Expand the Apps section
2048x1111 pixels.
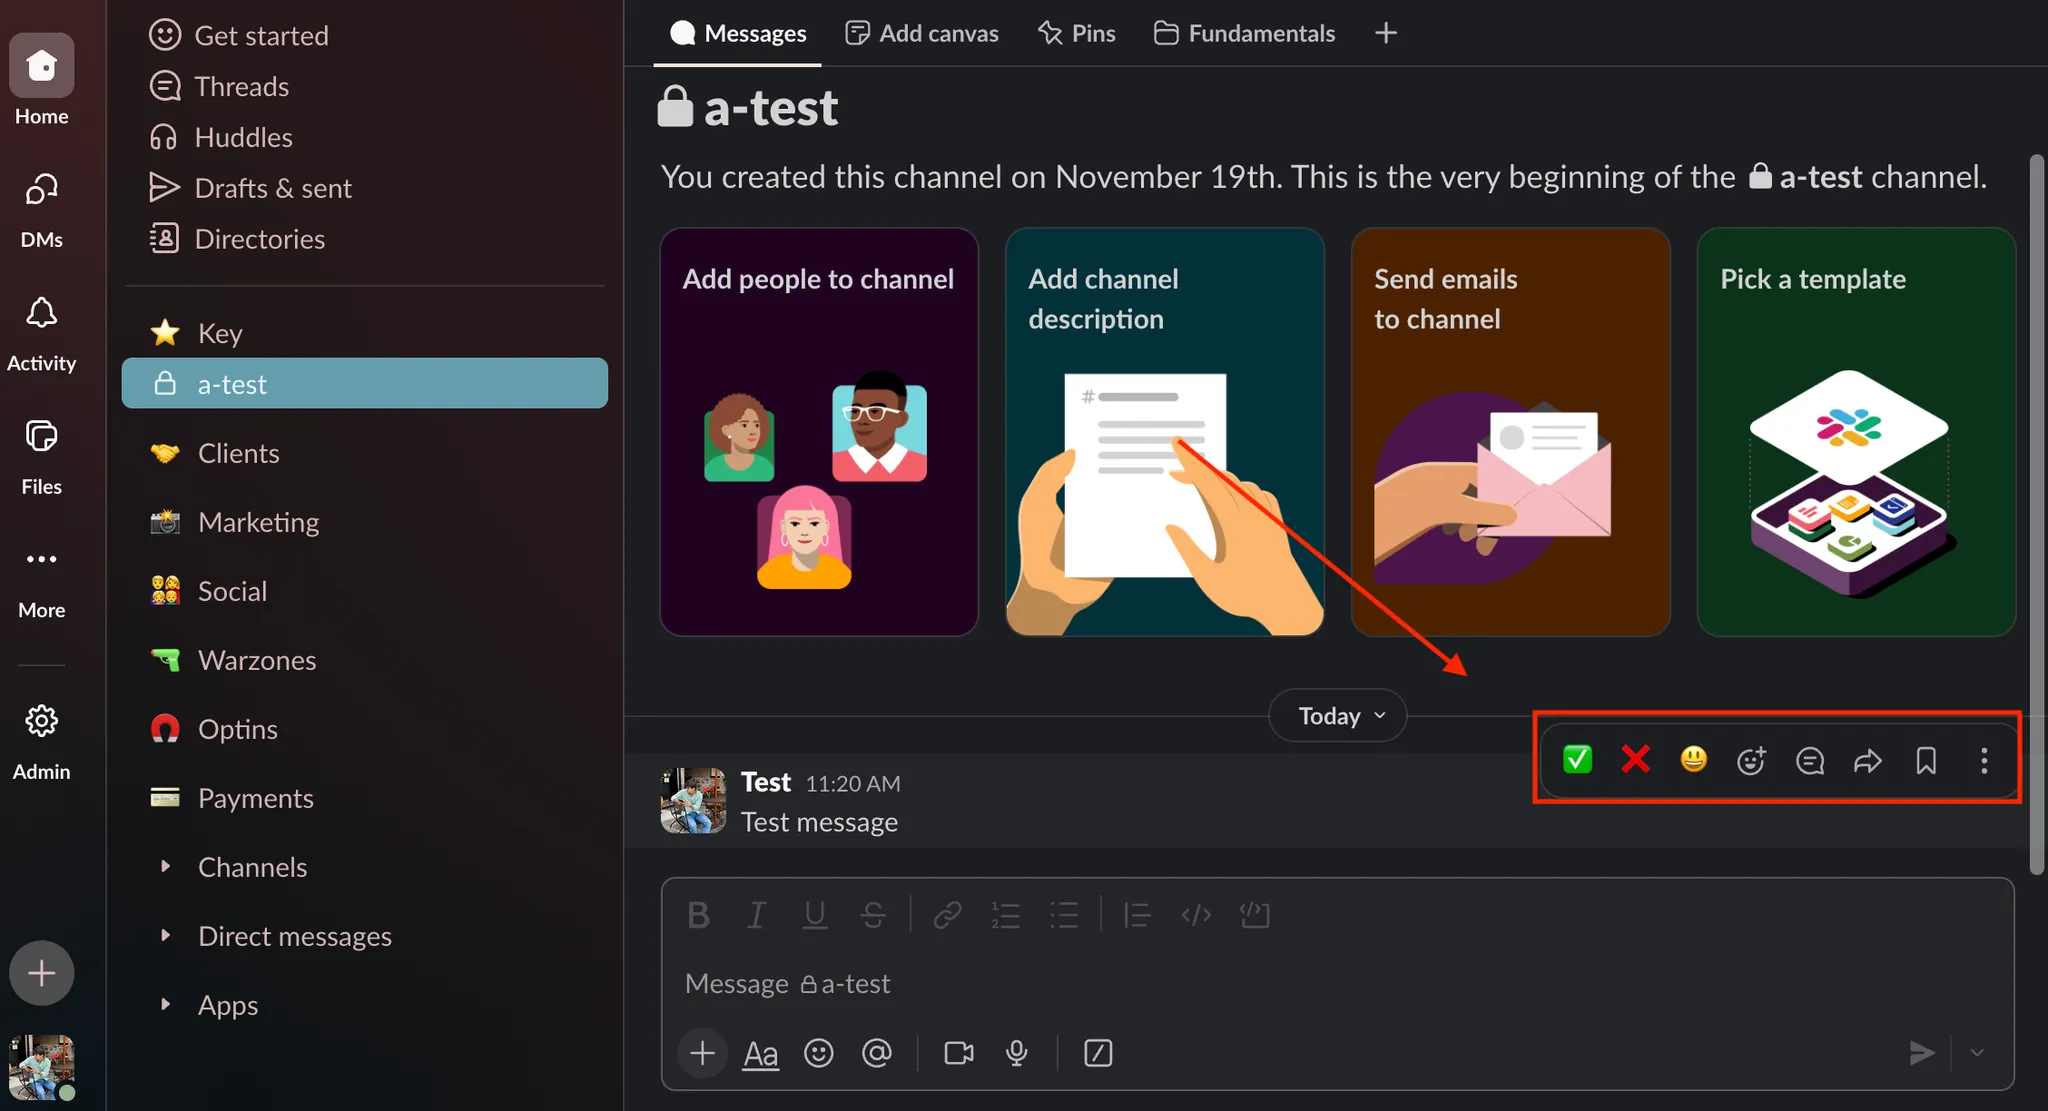tap(166, 1004)
